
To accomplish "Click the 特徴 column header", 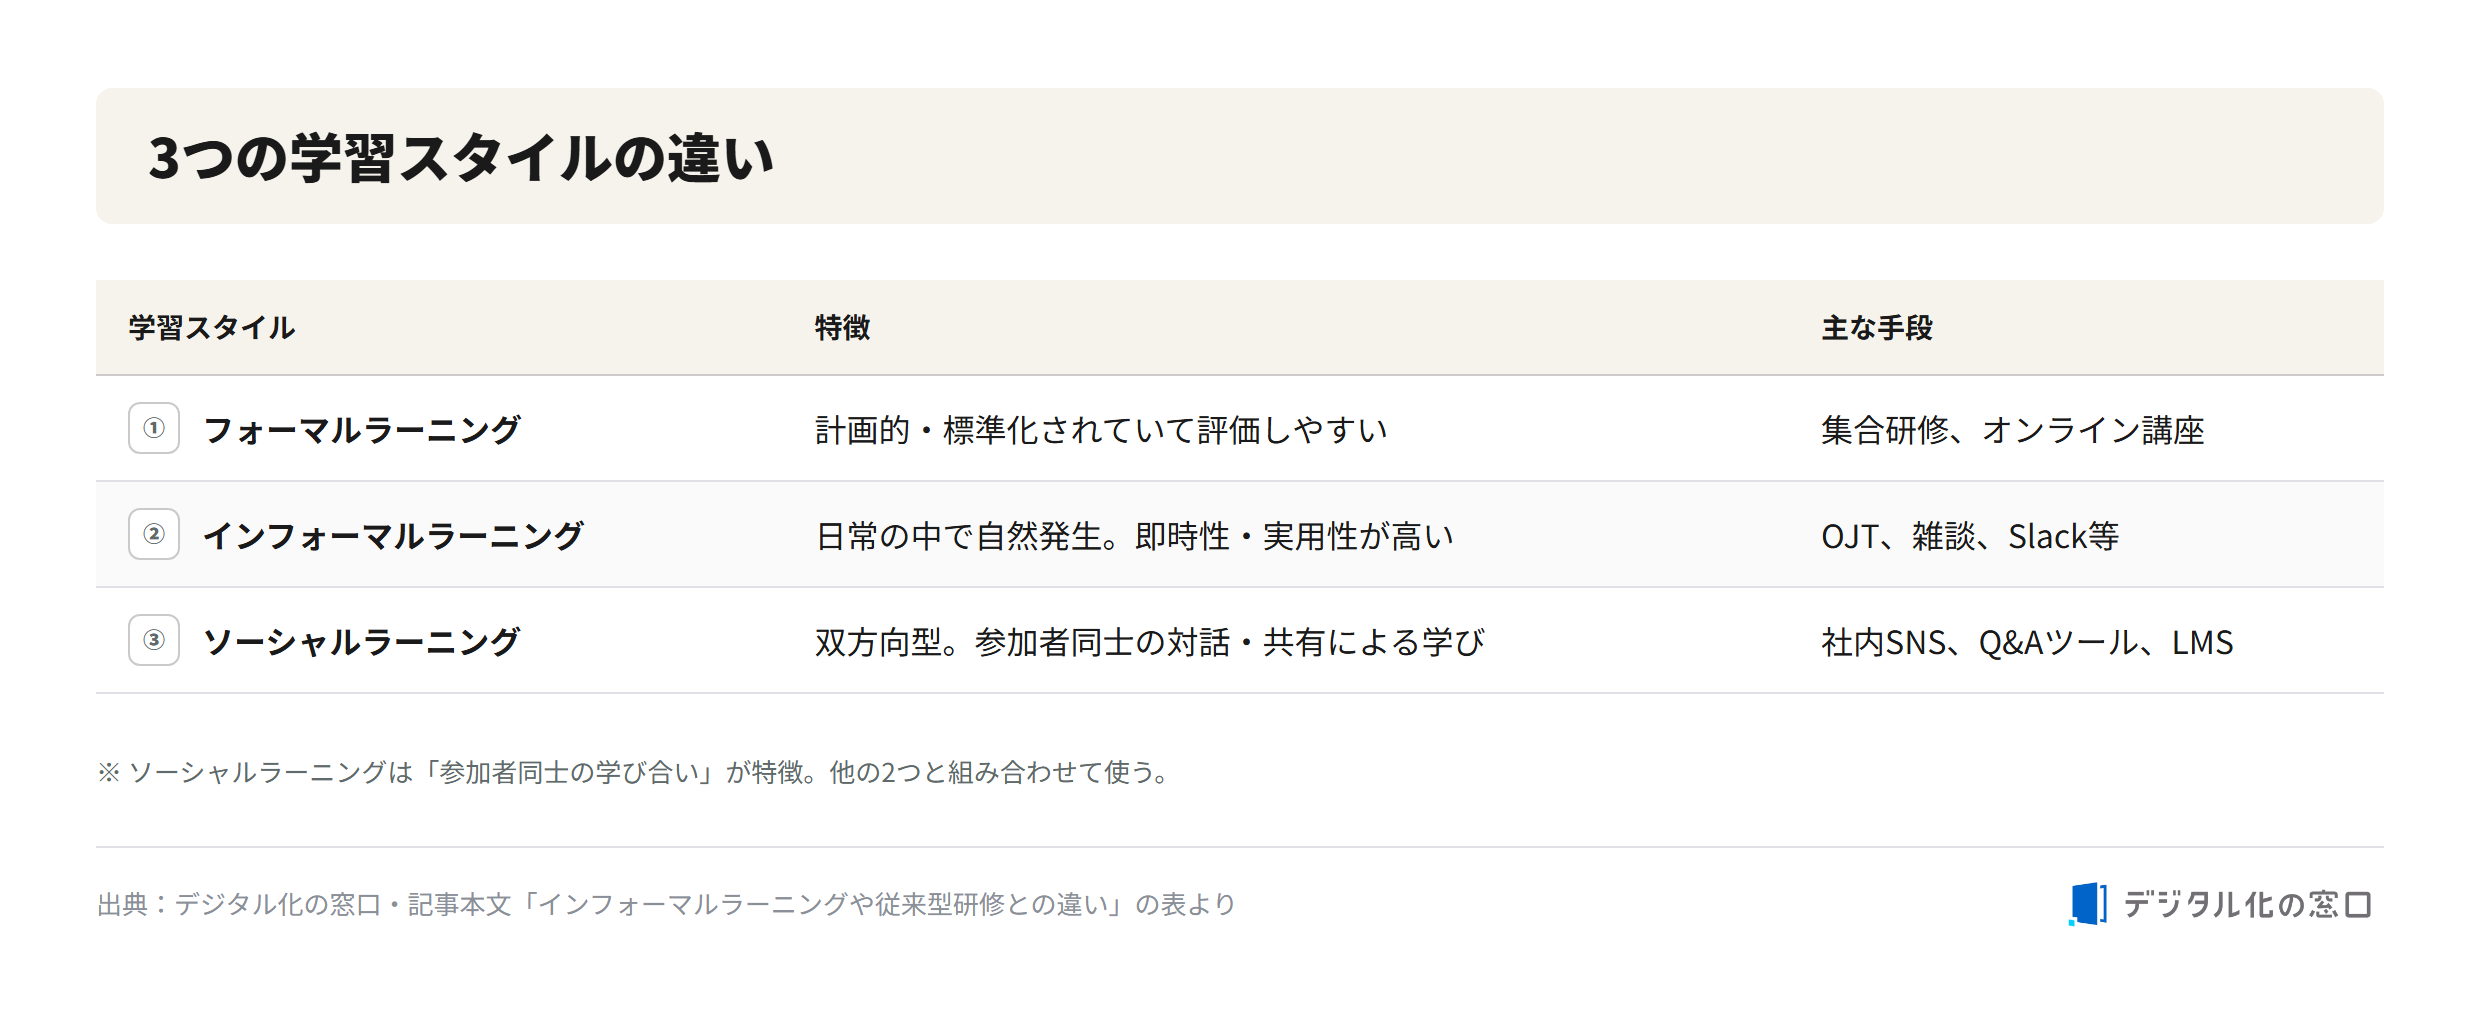I will click(842, 328).
